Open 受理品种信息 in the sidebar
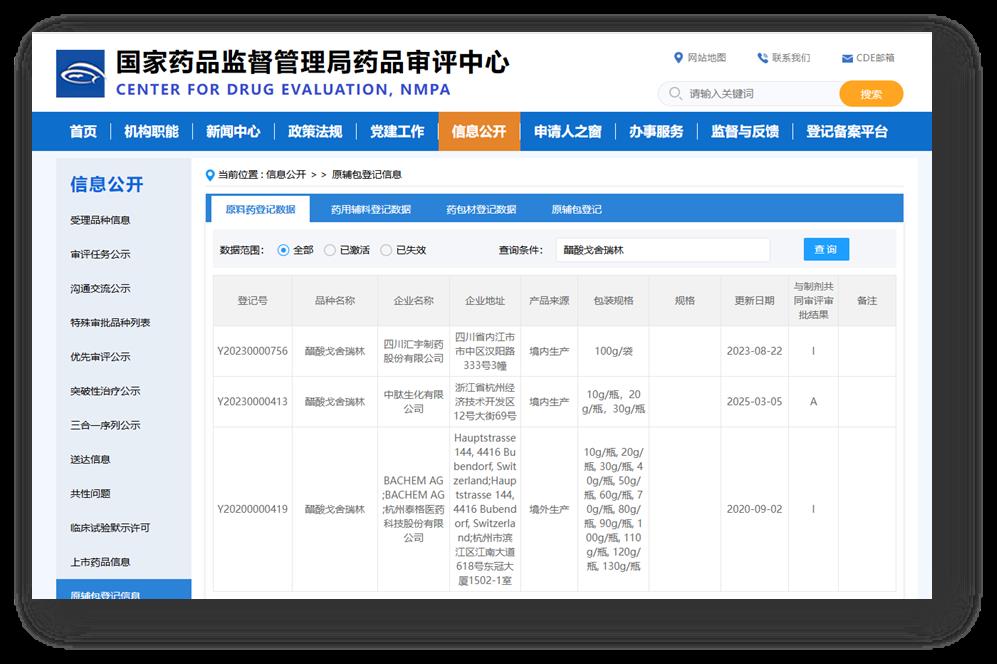The height and width of the screenshot is (664, 997). [100, 220]
